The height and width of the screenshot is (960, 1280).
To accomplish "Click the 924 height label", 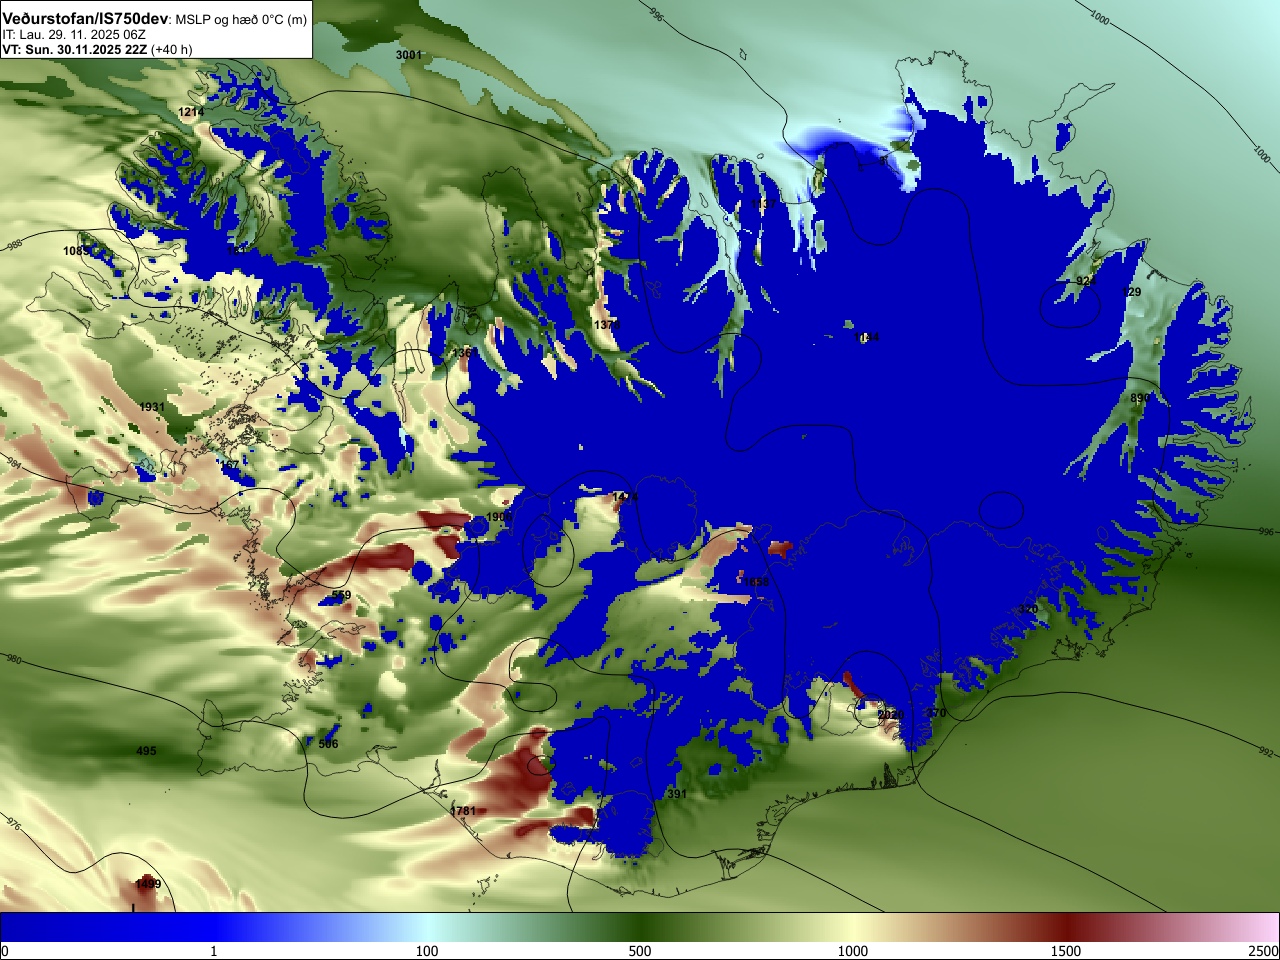I will 1086,282.
